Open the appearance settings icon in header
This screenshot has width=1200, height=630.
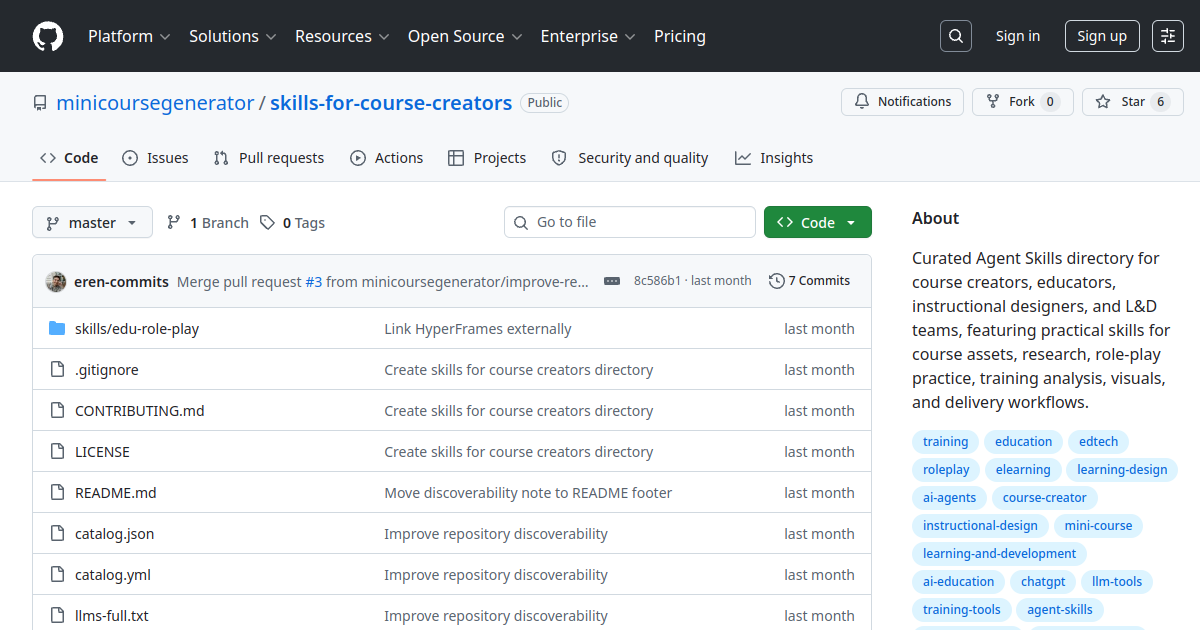(x=1168, y=36)
